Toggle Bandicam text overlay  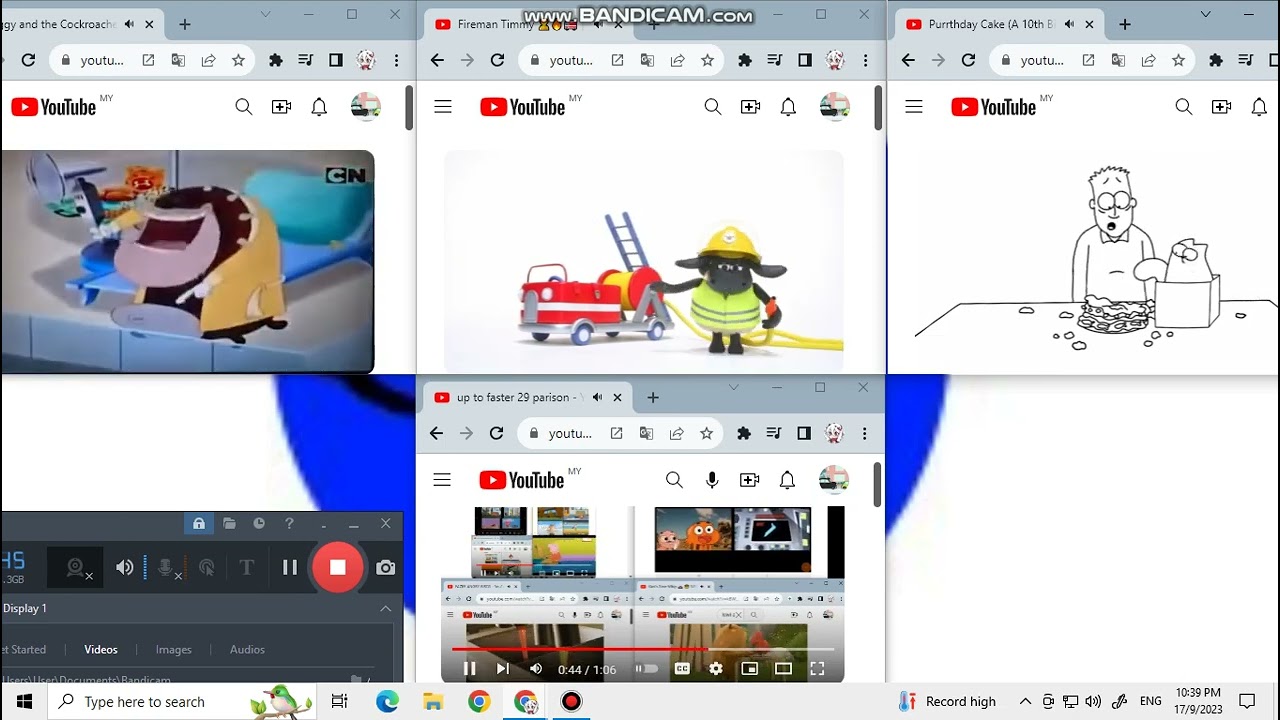tap(247, 568)
